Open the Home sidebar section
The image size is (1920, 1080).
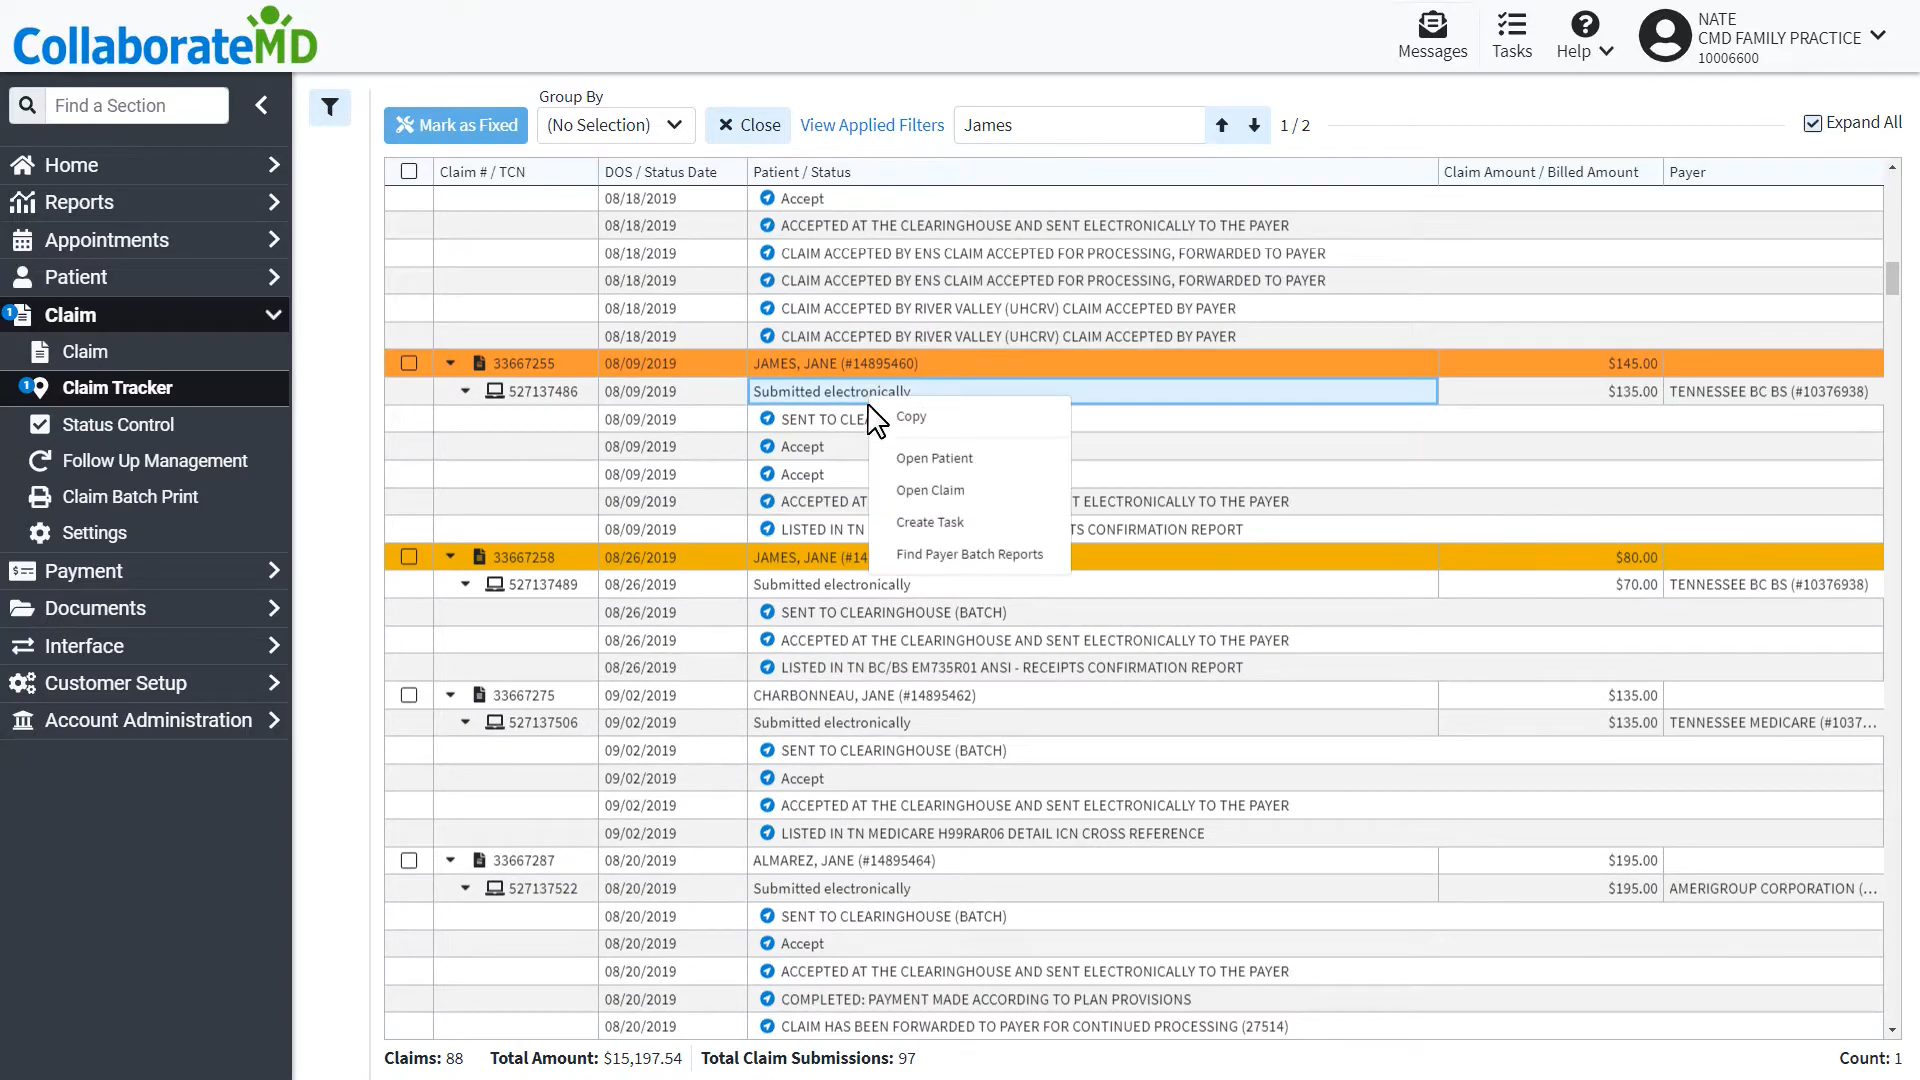click(145, 165)
